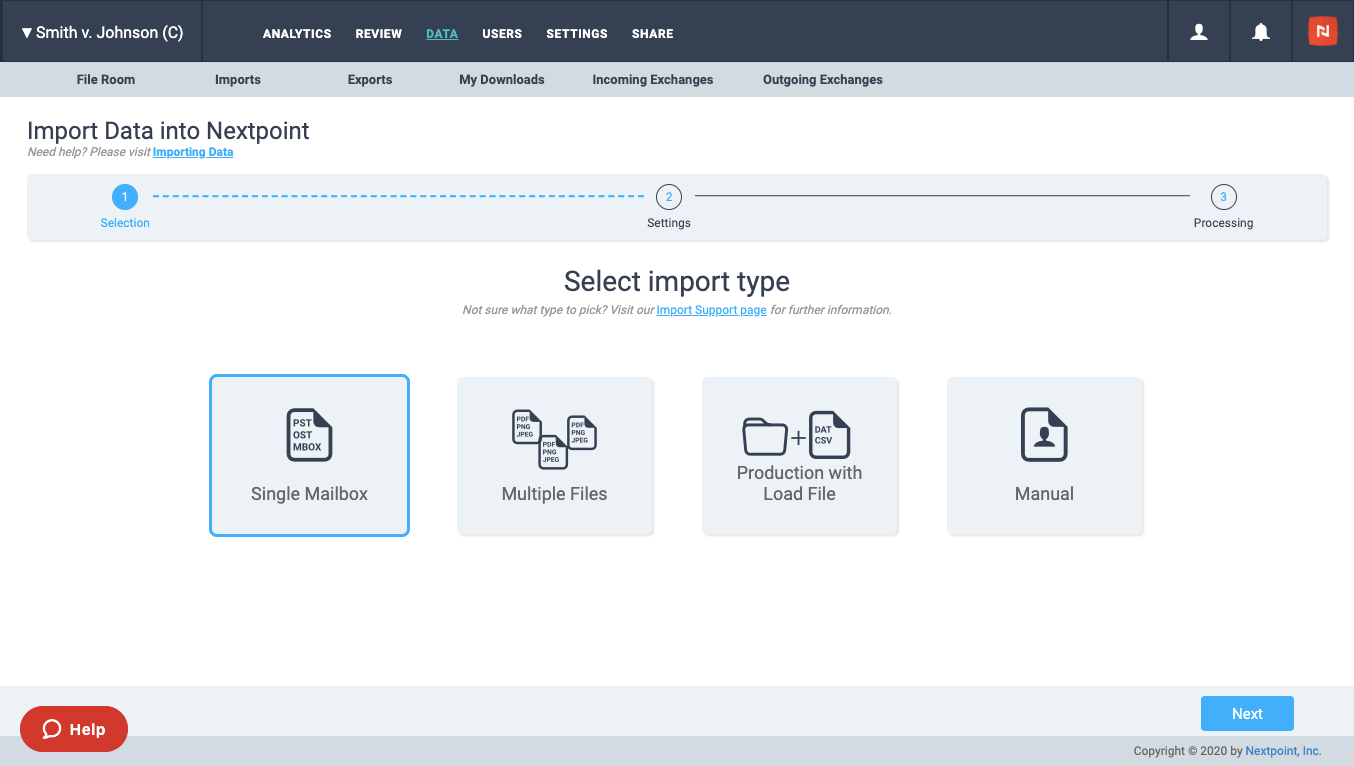Open the USERS menu
1354x766 pixels.
pyautogui.click(x=502, y=33)
